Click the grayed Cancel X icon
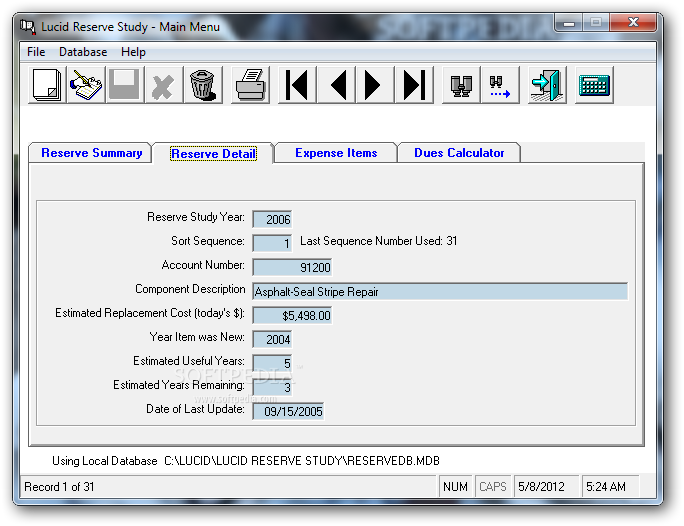This screenshot has height=526, width=684. click(x=164, y=85)
